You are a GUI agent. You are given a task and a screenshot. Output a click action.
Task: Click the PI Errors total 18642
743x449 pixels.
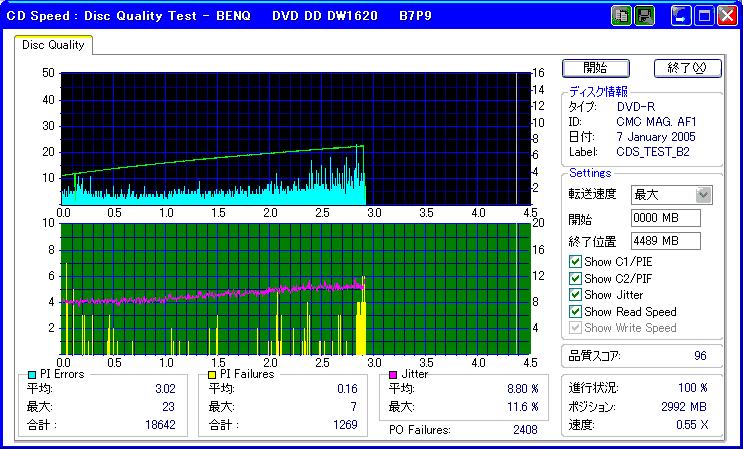[x=160, y=424]
